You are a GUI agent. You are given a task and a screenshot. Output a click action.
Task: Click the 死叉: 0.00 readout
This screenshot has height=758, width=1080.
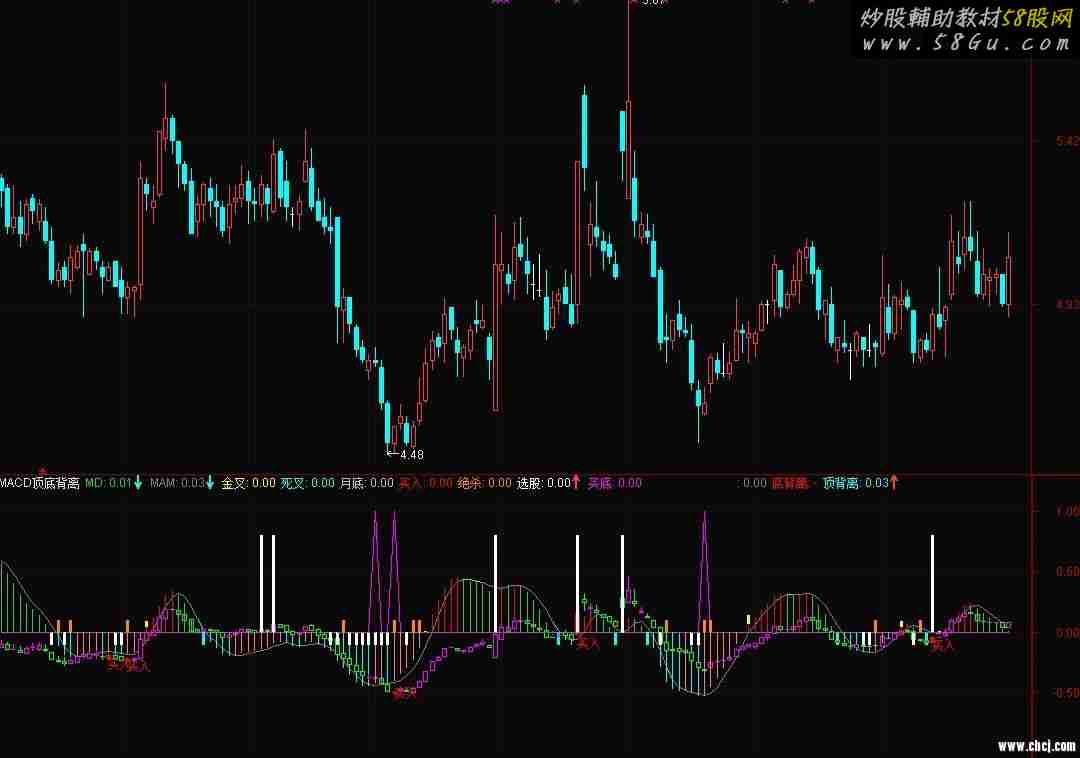307,483
